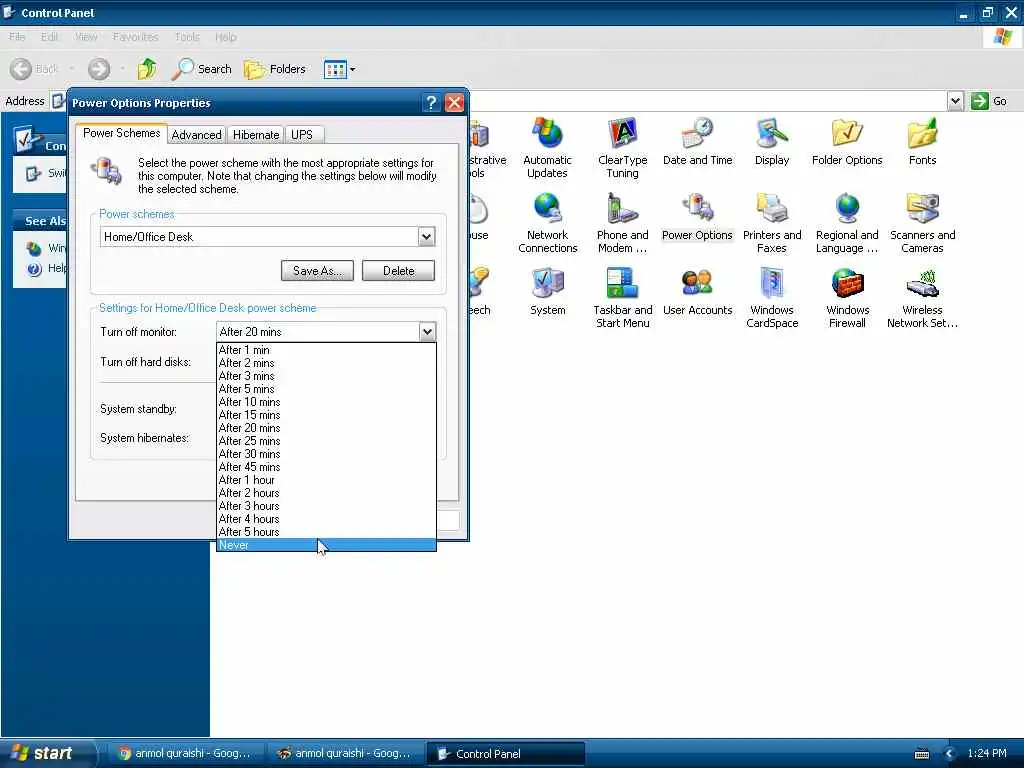
Task: Choose After 45 mins option
Action: coord(326,467)
